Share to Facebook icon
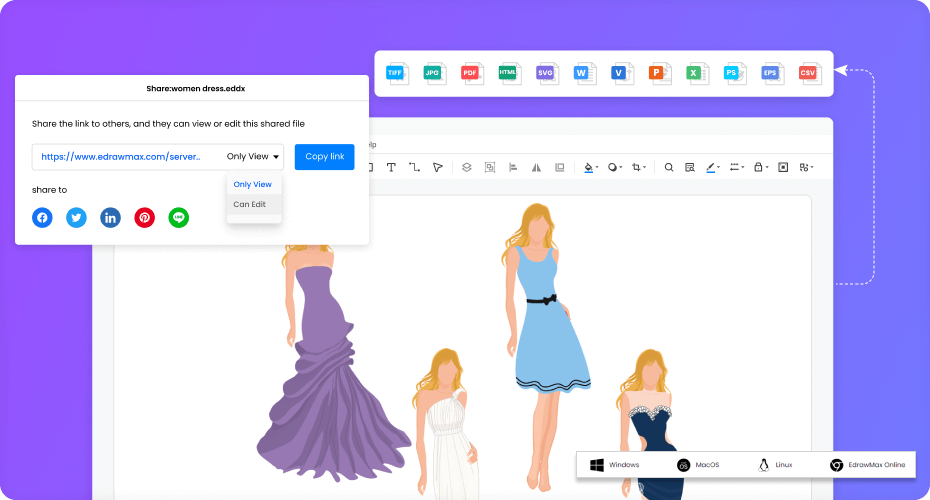930x500 pixels. pos(42,218)
